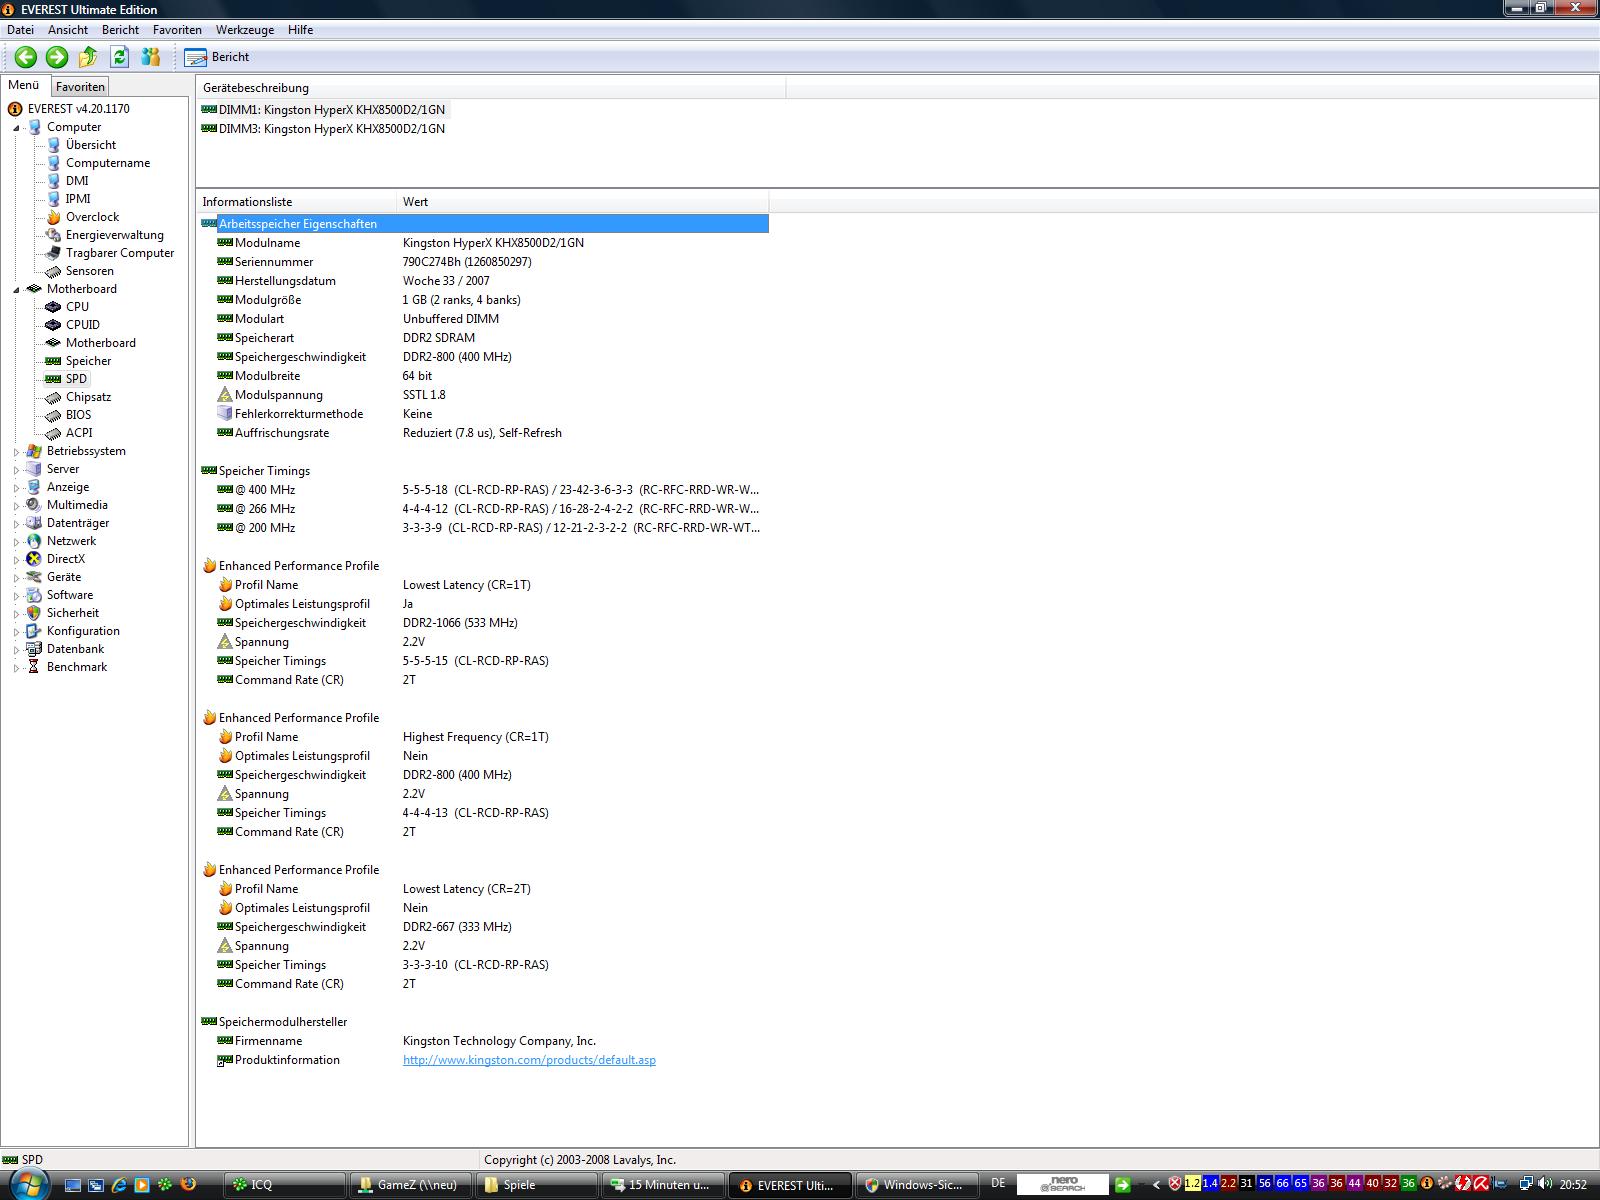
Task: Expand the Netzwerk tree node
Action: [16, 542]
